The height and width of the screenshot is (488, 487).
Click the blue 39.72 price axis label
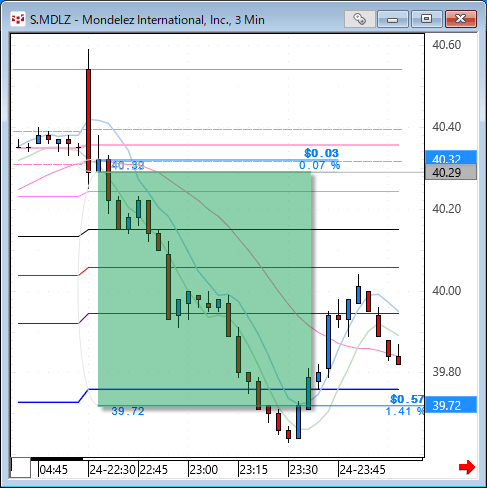click(x=451, y=405)
